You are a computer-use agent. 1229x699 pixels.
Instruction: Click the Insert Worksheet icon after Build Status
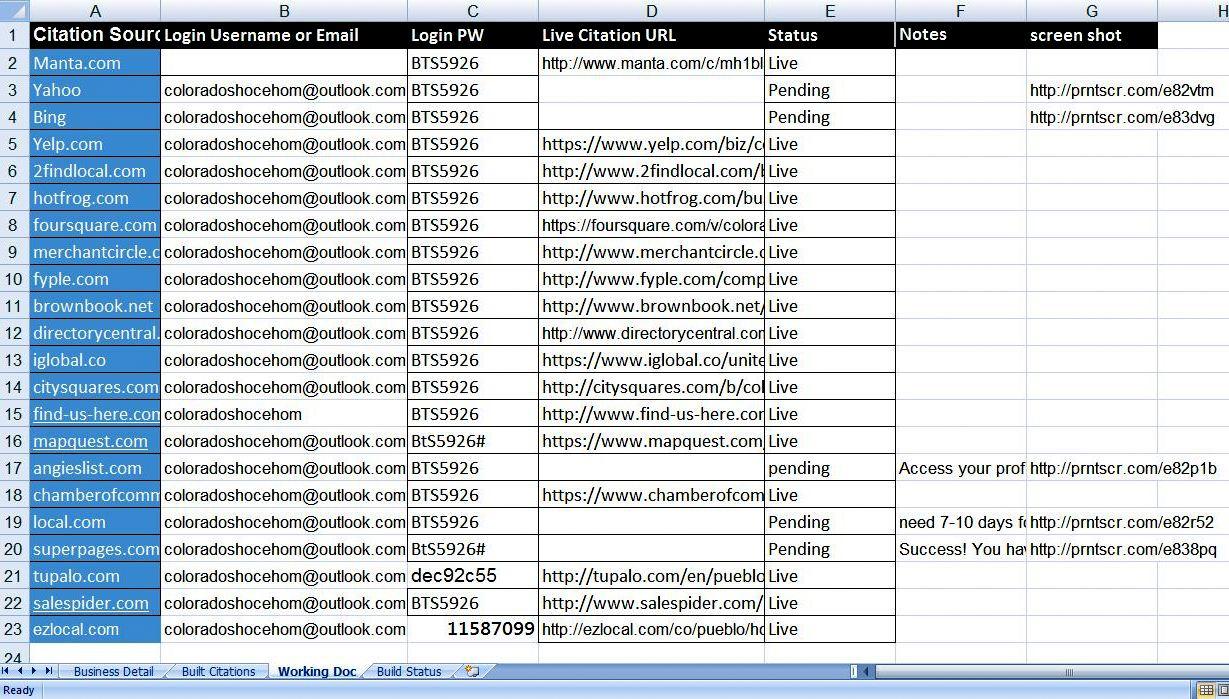[x=472, y=671]
